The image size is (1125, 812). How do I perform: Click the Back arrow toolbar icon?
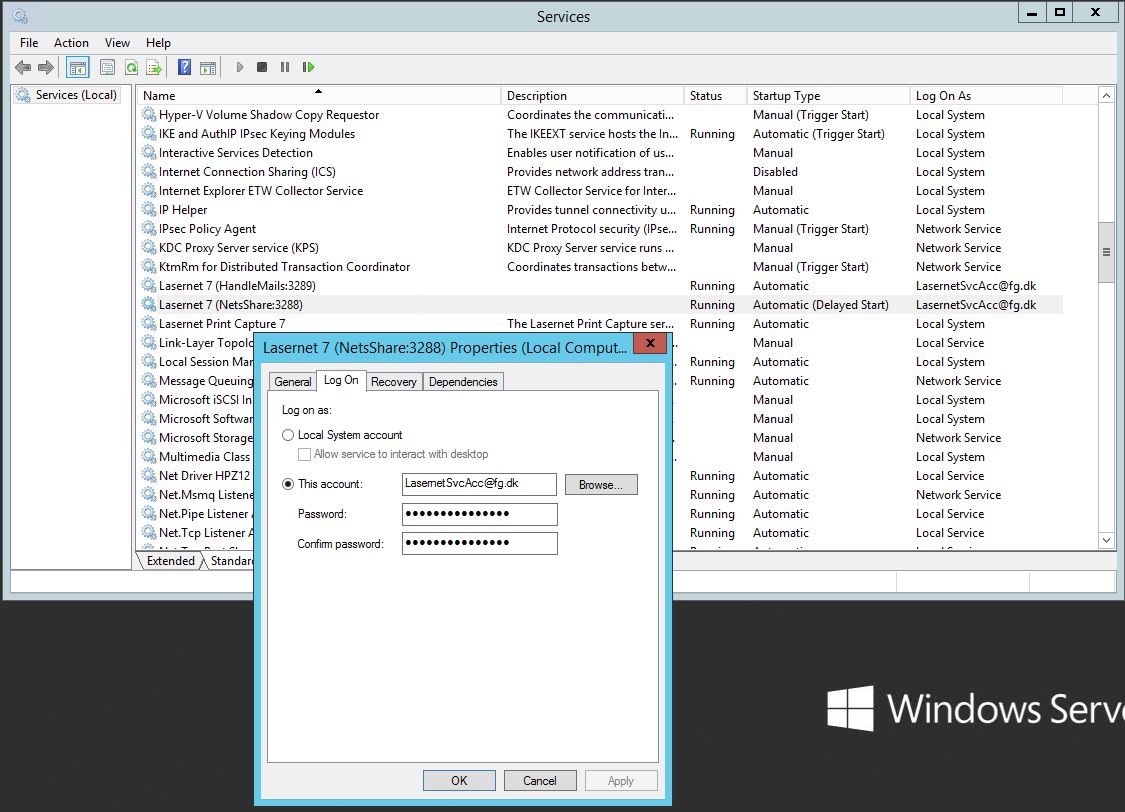pyautogui.click(x=22, y=68)
